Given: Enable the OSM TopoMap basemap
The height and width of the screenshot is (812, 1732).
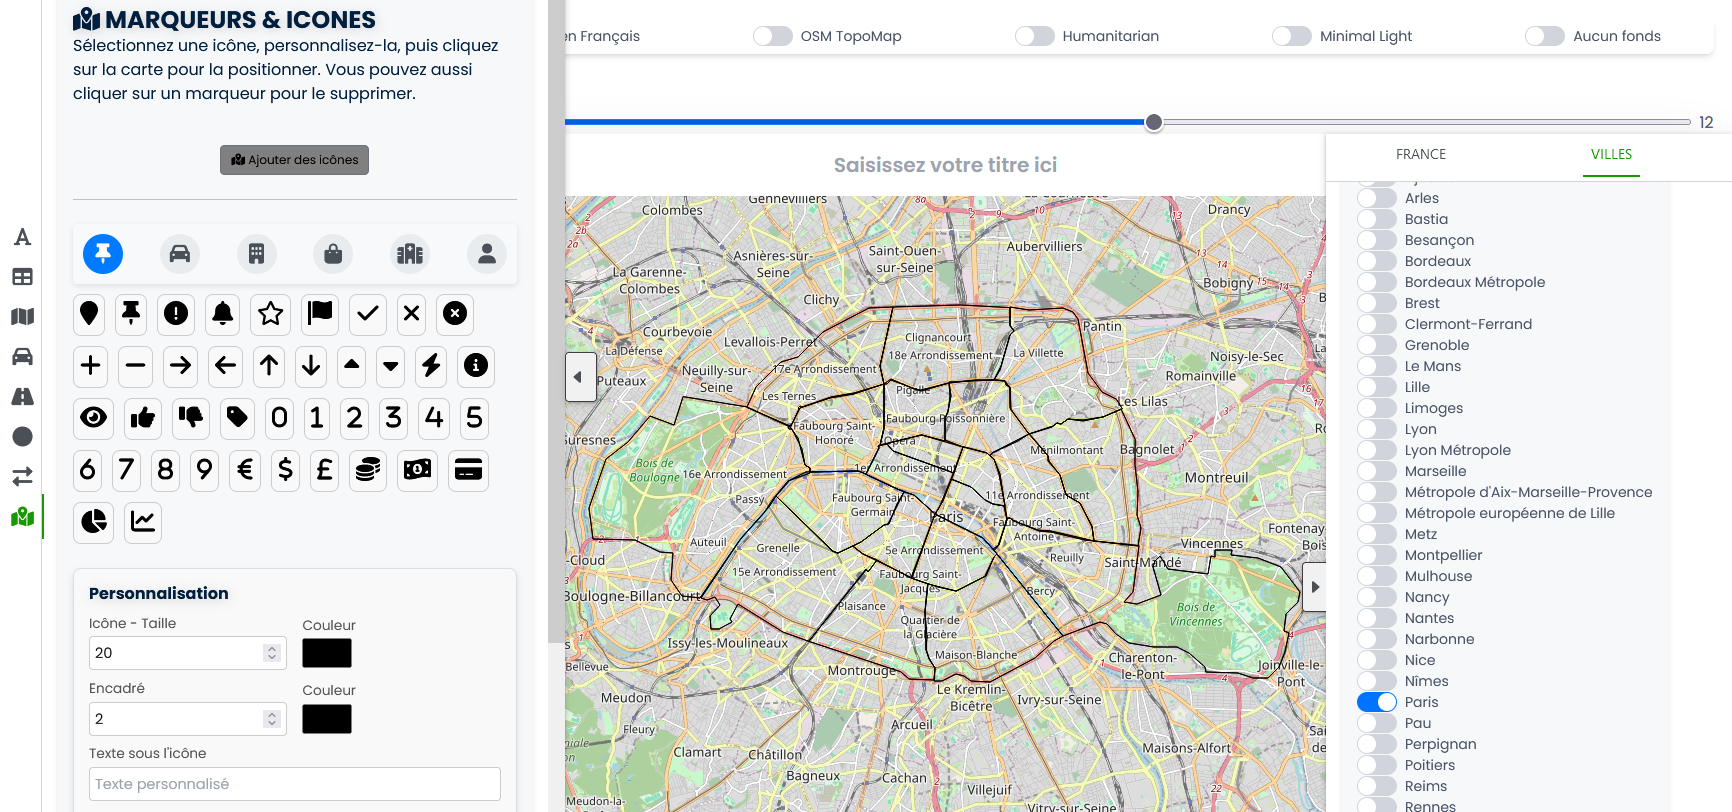Looking at the screenshot, I should pyautogui.click(x=773, y=36).
